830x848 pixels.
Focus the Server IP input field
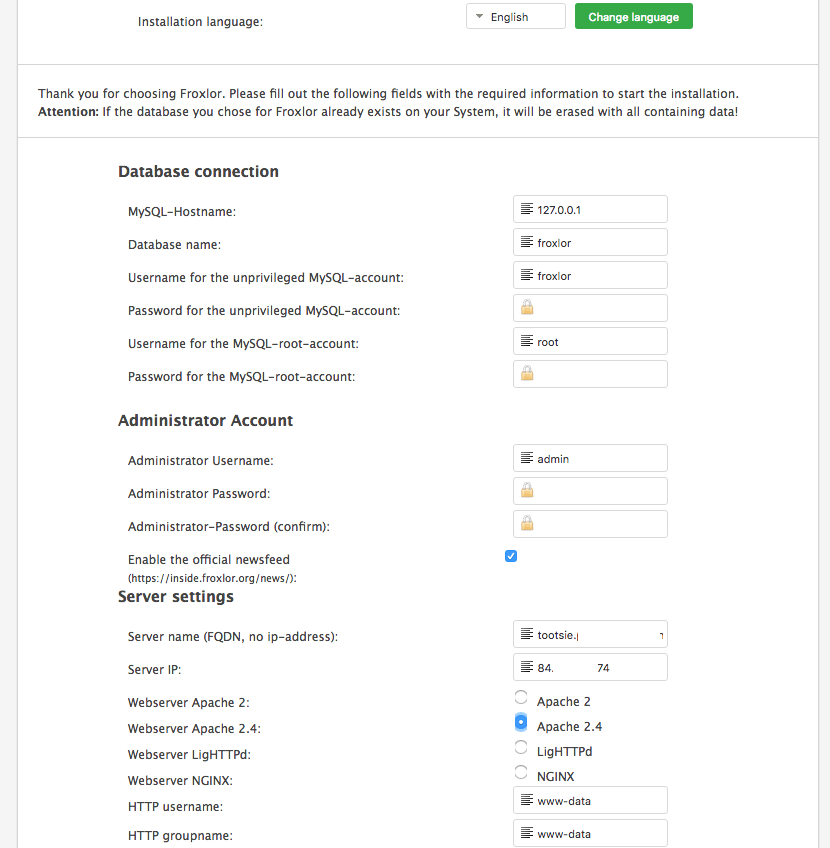(600, 668)
